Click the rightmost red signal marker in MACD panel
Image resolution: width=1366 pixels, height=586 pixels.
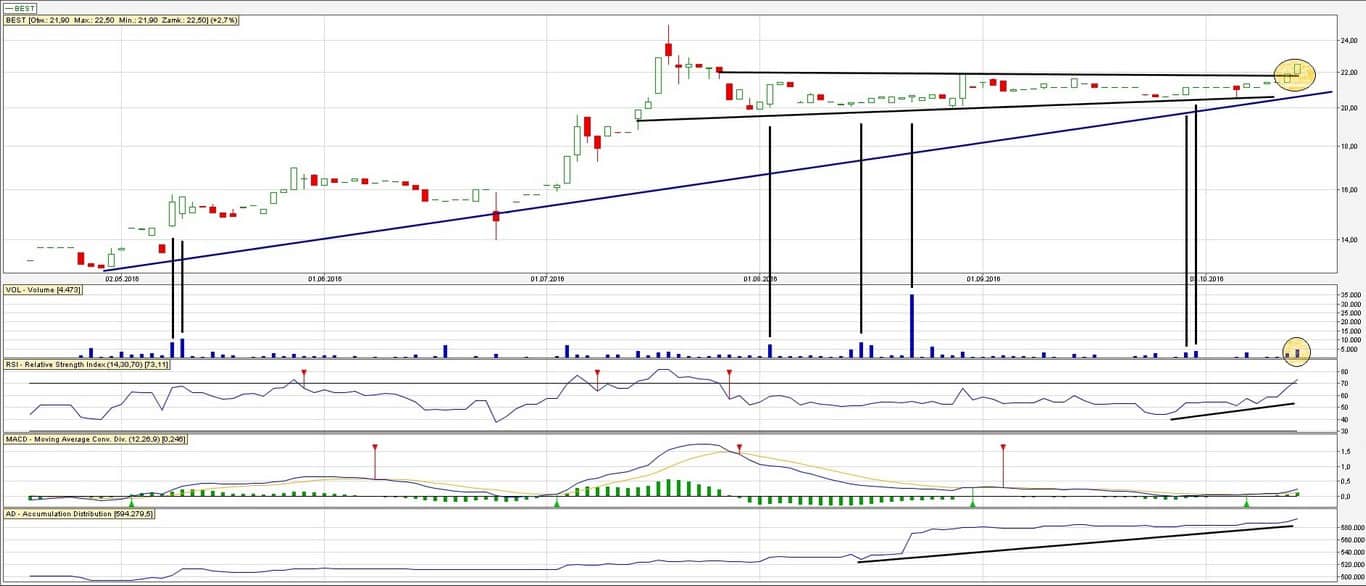(1002, 448)
